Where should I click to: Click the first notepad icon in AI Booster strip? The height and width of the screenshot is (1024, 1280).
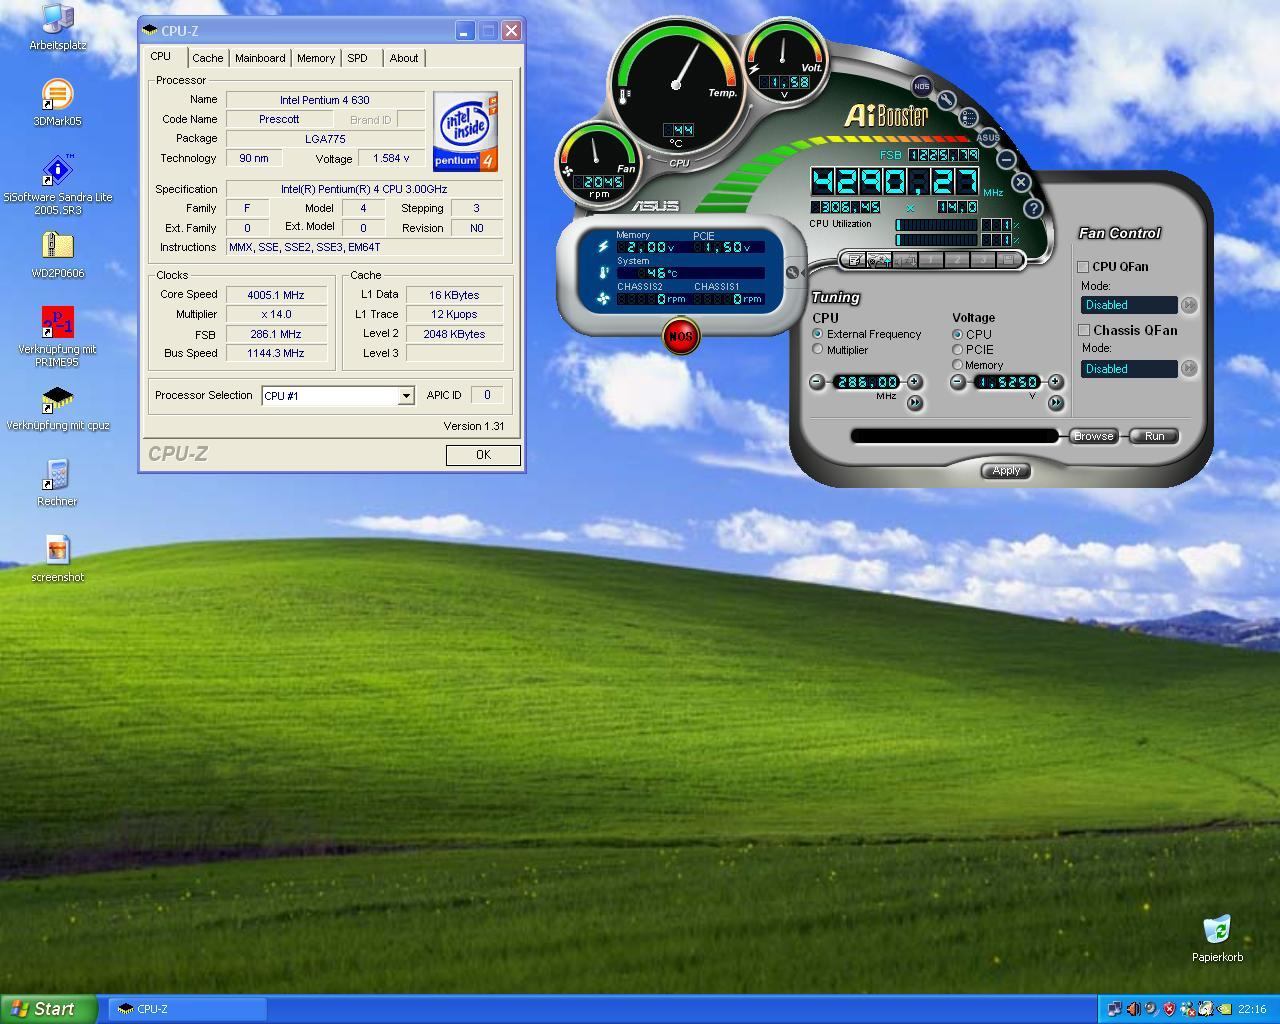(854, 261)
